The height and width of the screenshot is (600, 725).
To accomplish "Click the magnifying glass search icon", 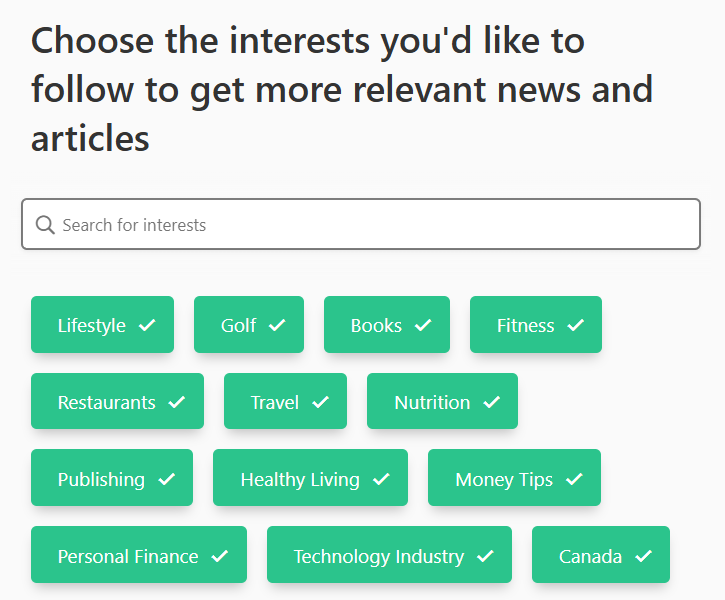I will pos(45,225).
